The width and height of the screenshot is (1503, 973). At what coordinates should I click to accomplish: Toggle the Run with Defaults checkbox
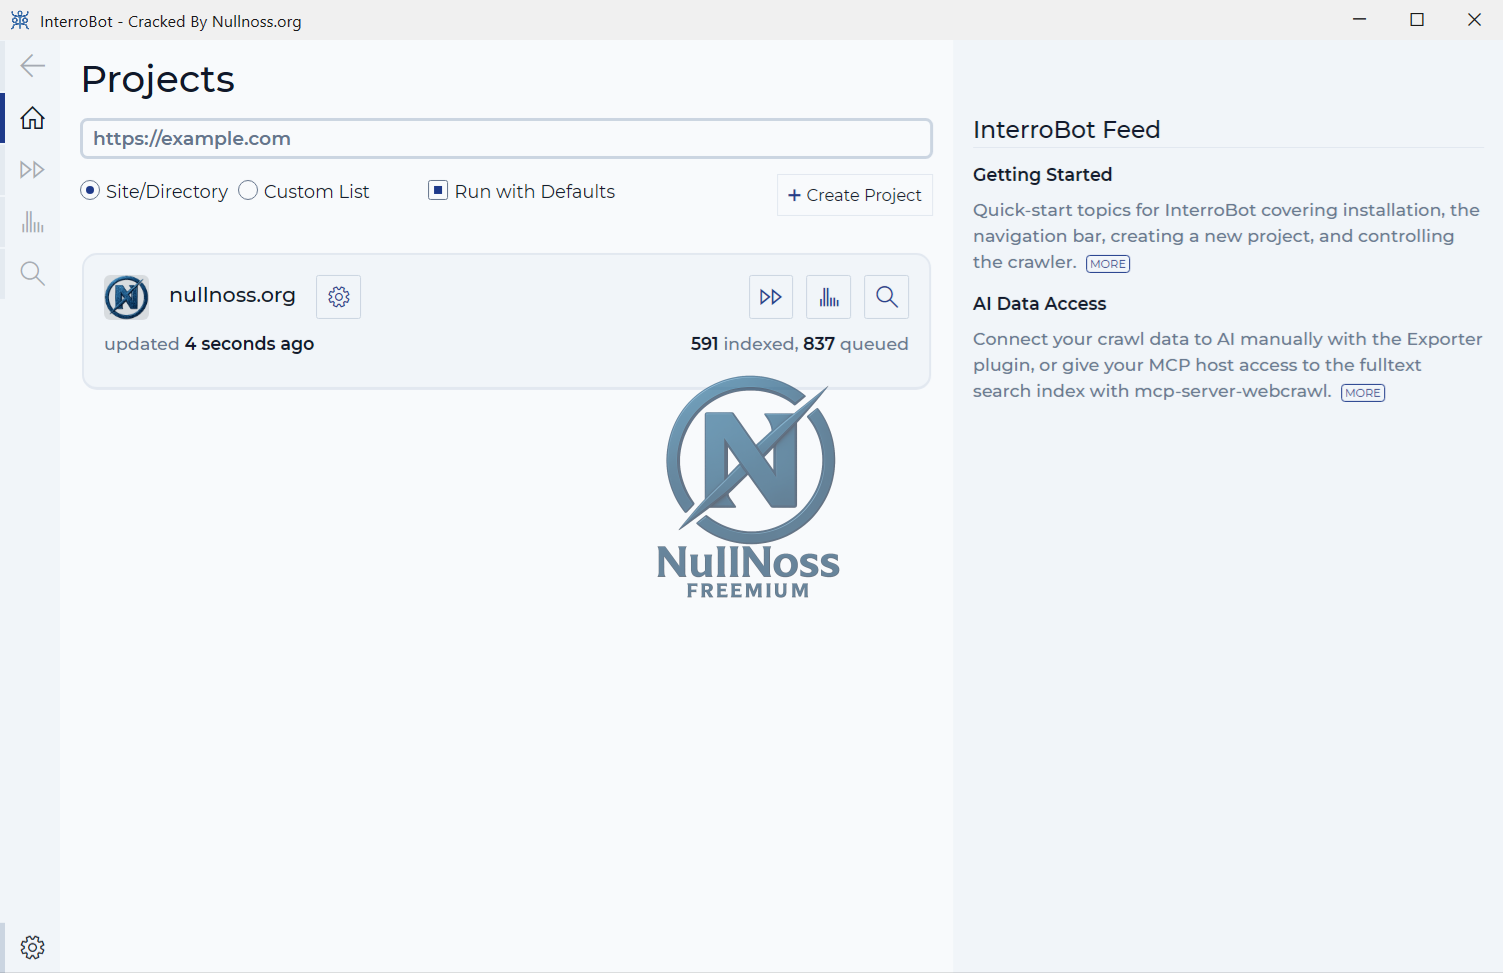point(438,190)
